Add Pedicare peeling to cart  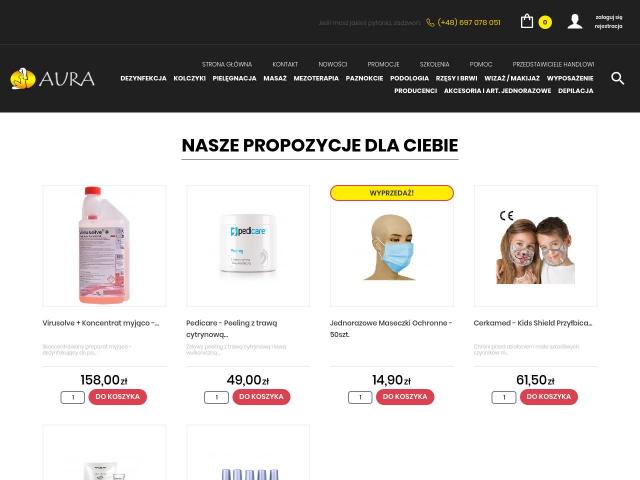pos(261,397)
